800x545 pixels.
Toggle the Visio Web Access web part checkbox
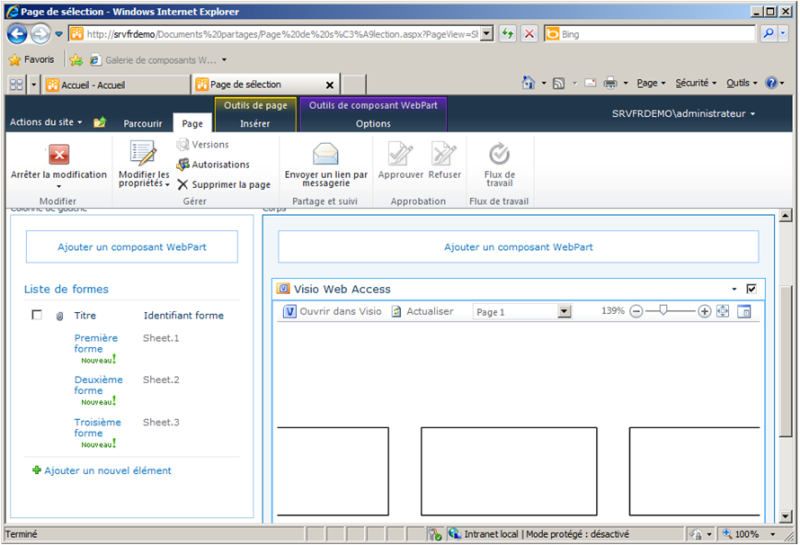(x=751, y=289)
